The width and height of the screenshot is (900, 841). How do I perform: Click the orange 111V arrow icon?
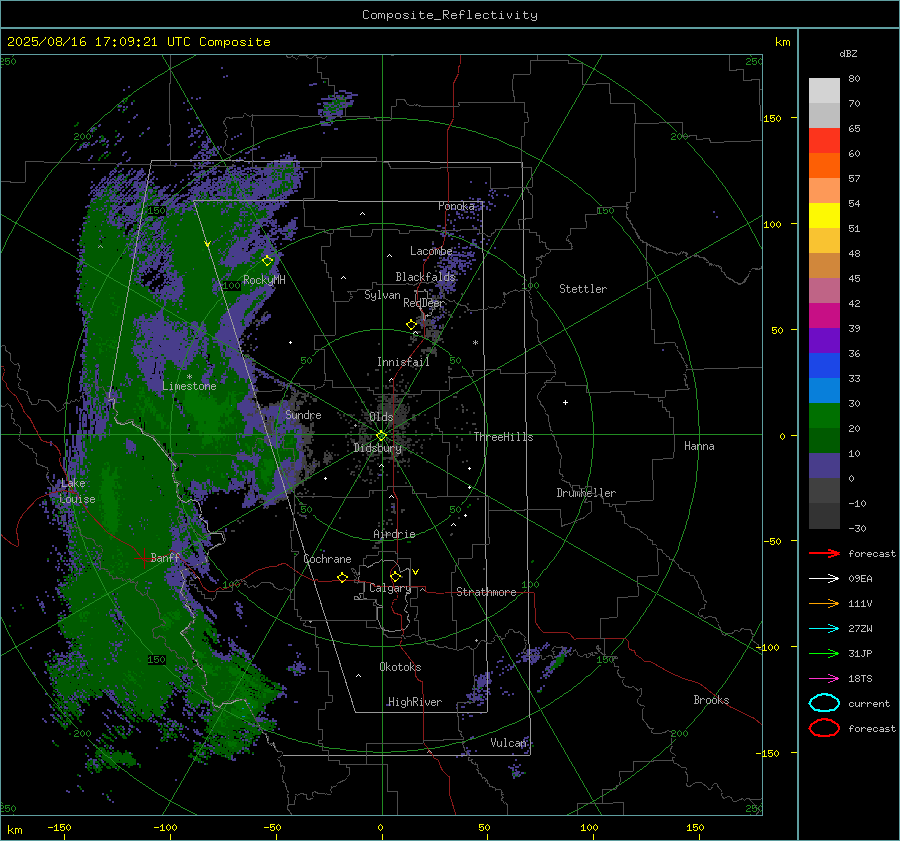click(x=824, y=603)
